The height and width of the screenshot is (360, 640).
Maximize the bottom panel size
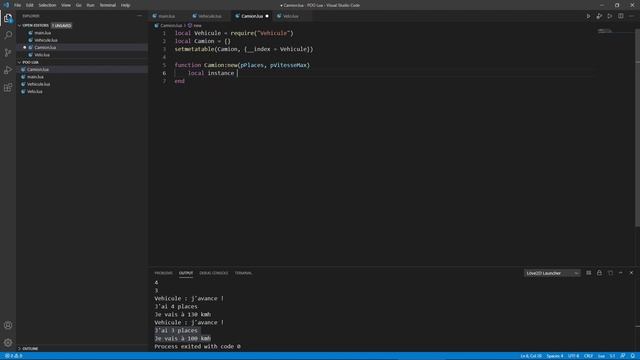point(621,273)
